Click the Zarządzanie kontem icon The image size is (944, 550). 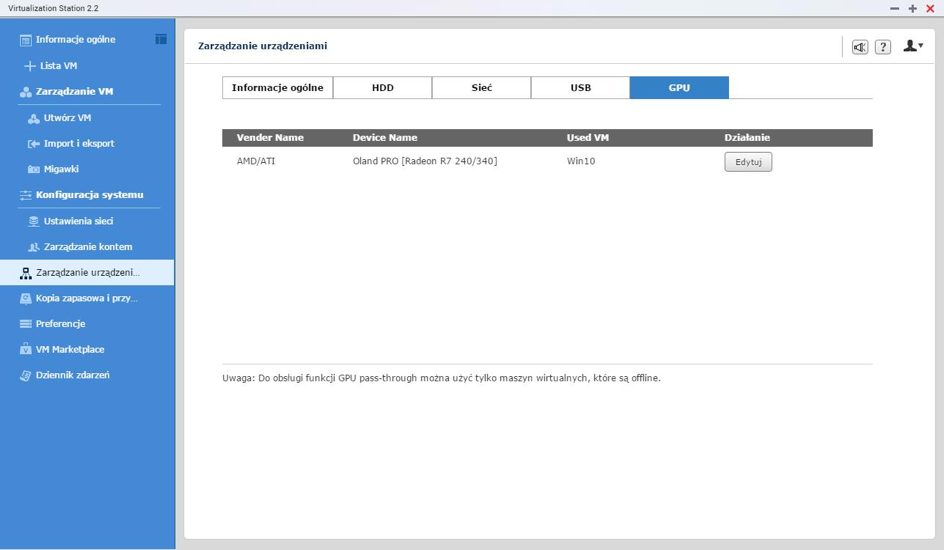pos(34,247)
